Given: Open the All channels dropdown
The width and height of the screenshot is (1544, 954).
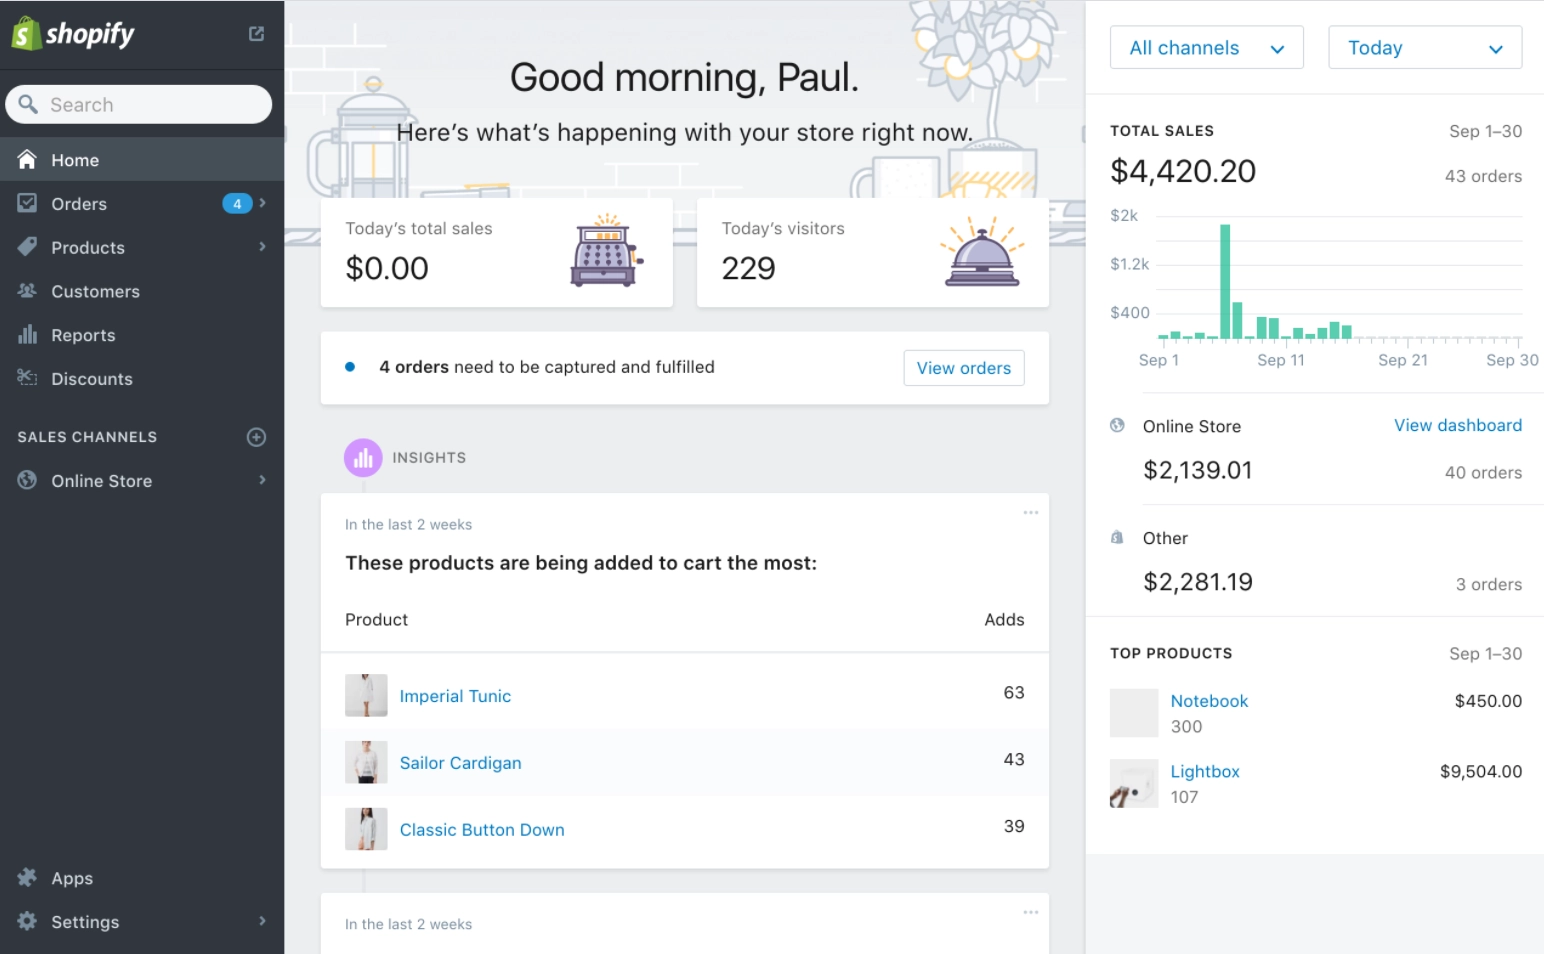Looking at the screenshot, I should click(x=1206, y=47).
